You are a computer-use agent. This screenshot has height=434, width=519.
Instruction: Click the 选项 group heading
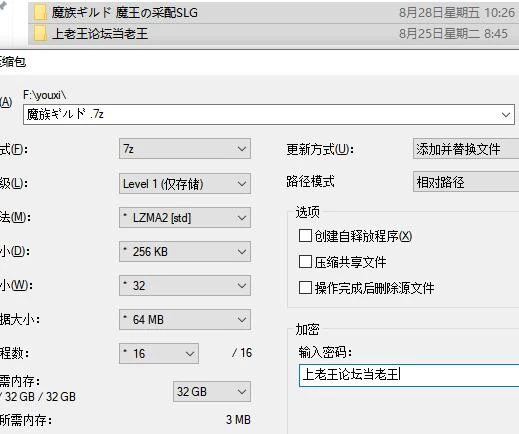307,212
